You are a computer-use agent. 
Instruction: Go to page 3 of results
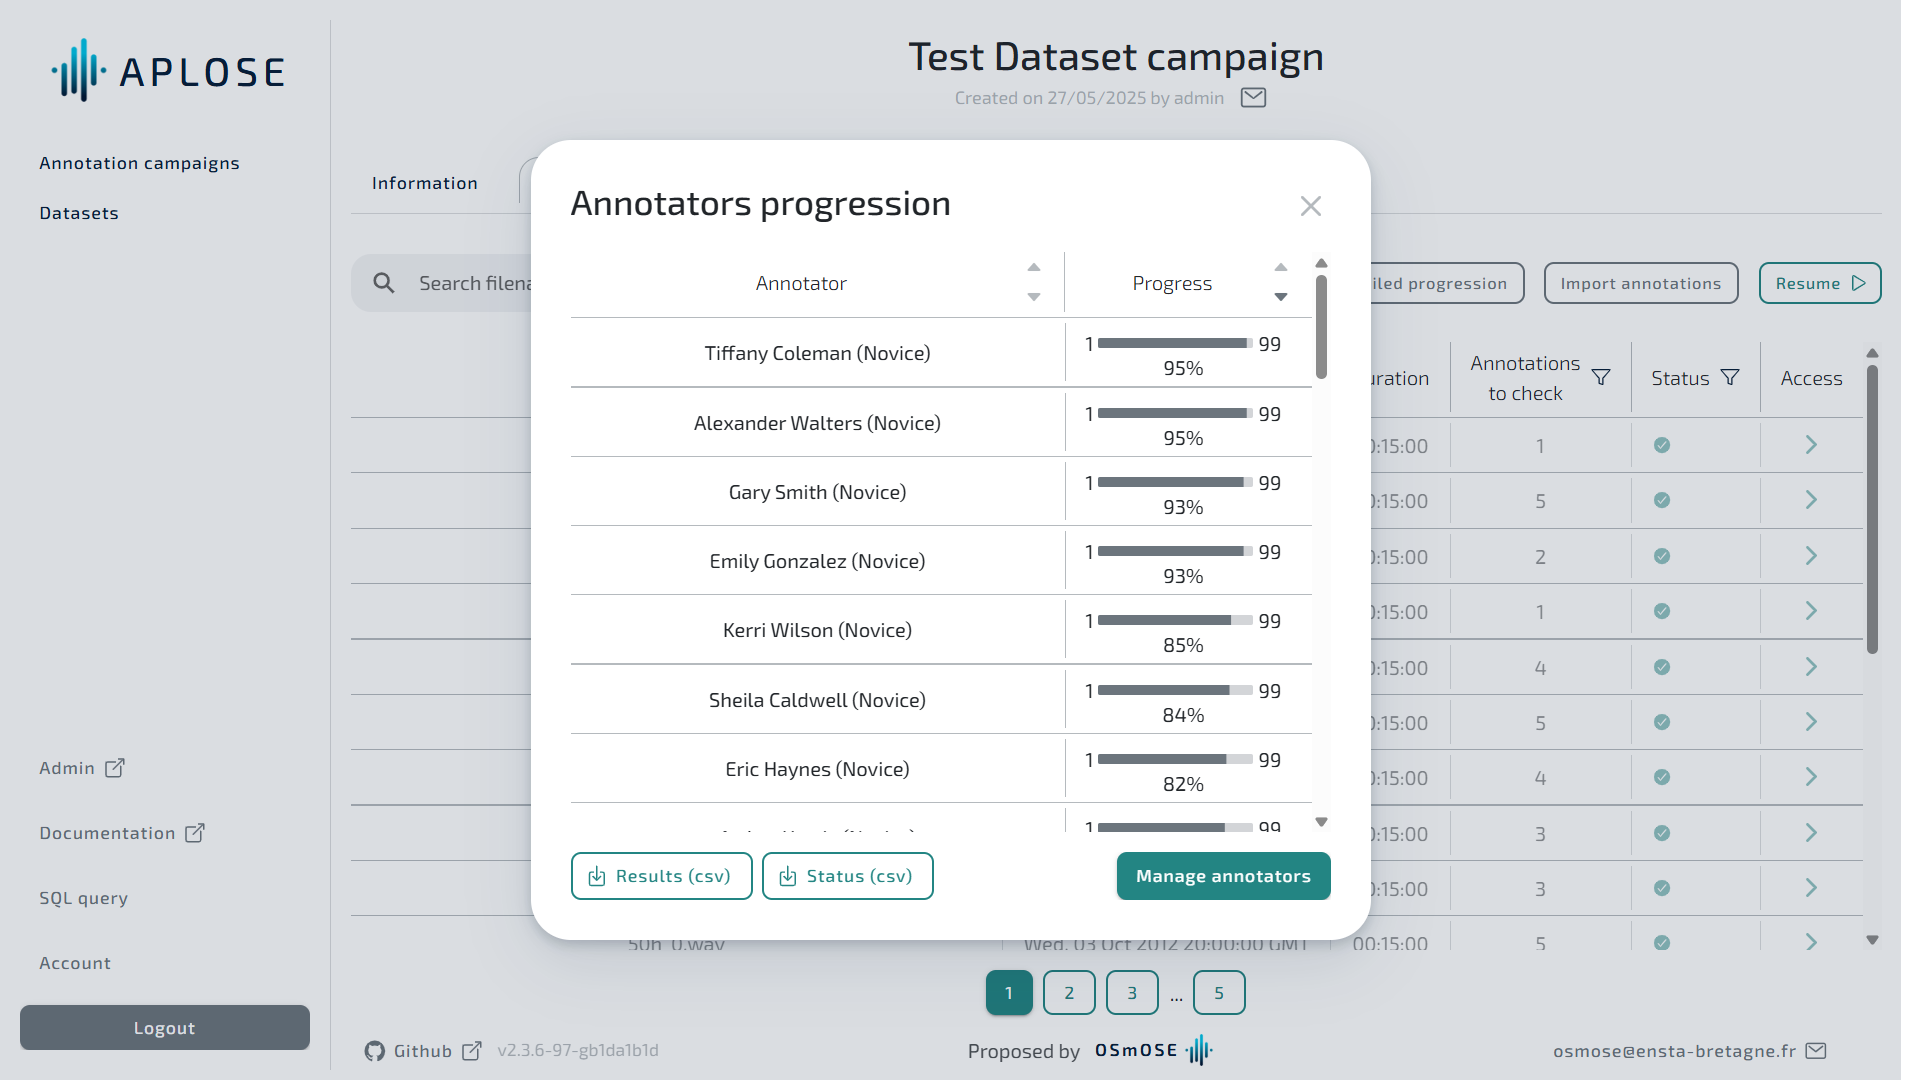pos(1132,993)
